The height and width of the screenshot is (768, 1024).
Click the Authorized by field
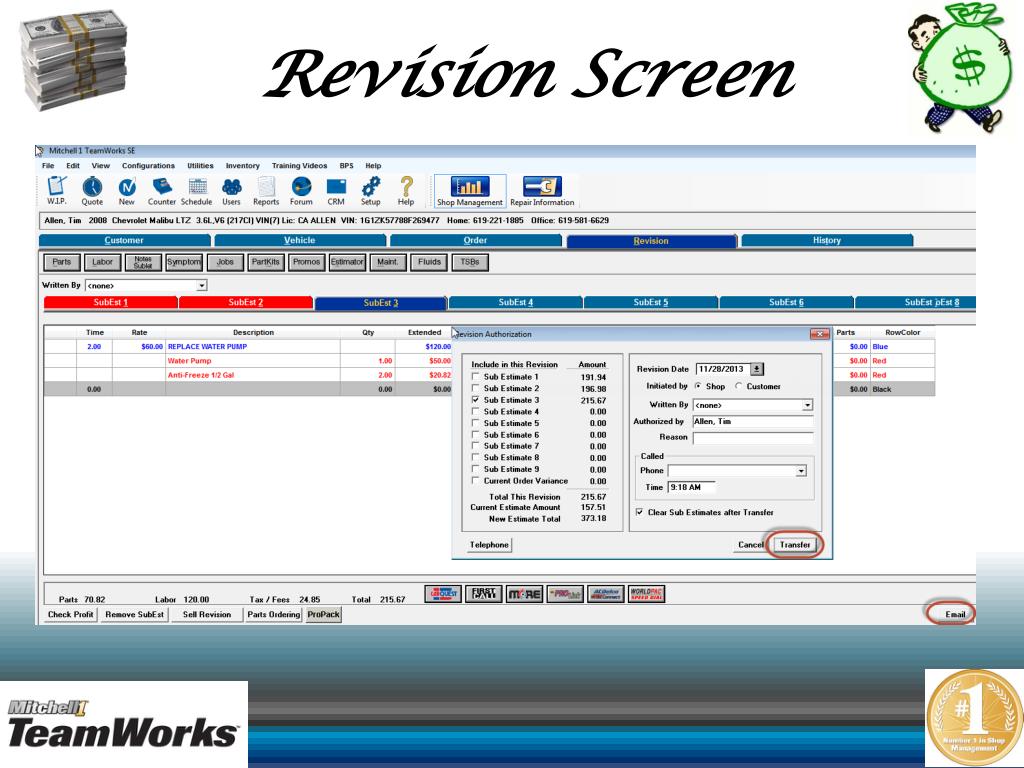(753, 421)
